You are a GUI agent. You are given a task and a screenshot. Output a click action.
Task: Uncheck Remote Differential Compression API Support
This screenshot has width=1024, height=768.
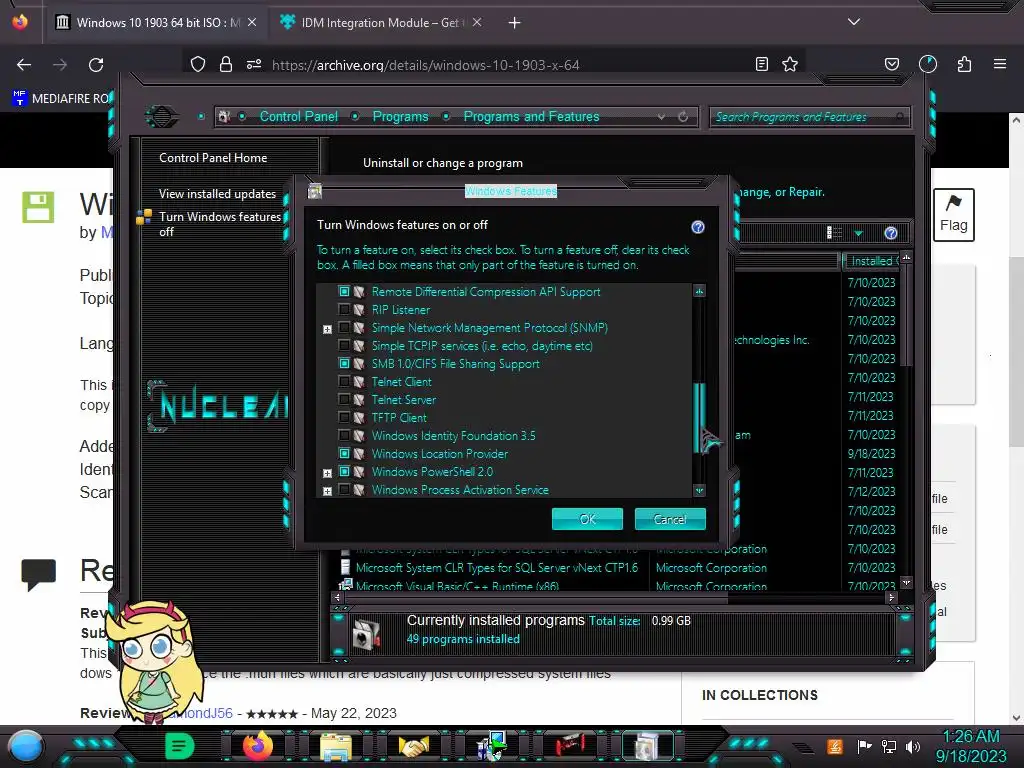(344, 291)
